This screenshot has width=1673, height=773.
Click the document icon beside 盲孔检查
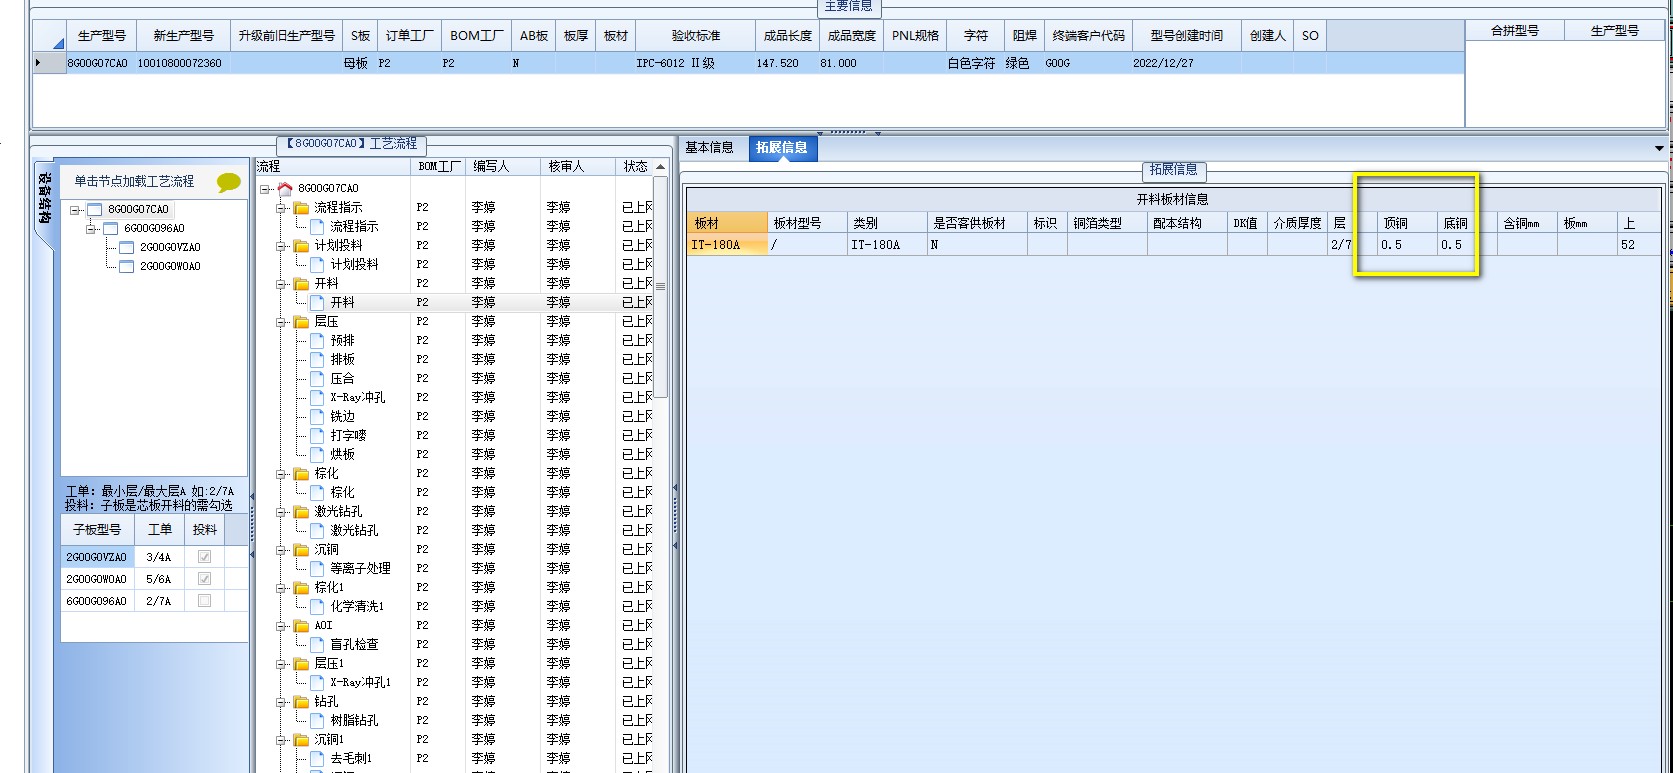click(x=317, y=644)
